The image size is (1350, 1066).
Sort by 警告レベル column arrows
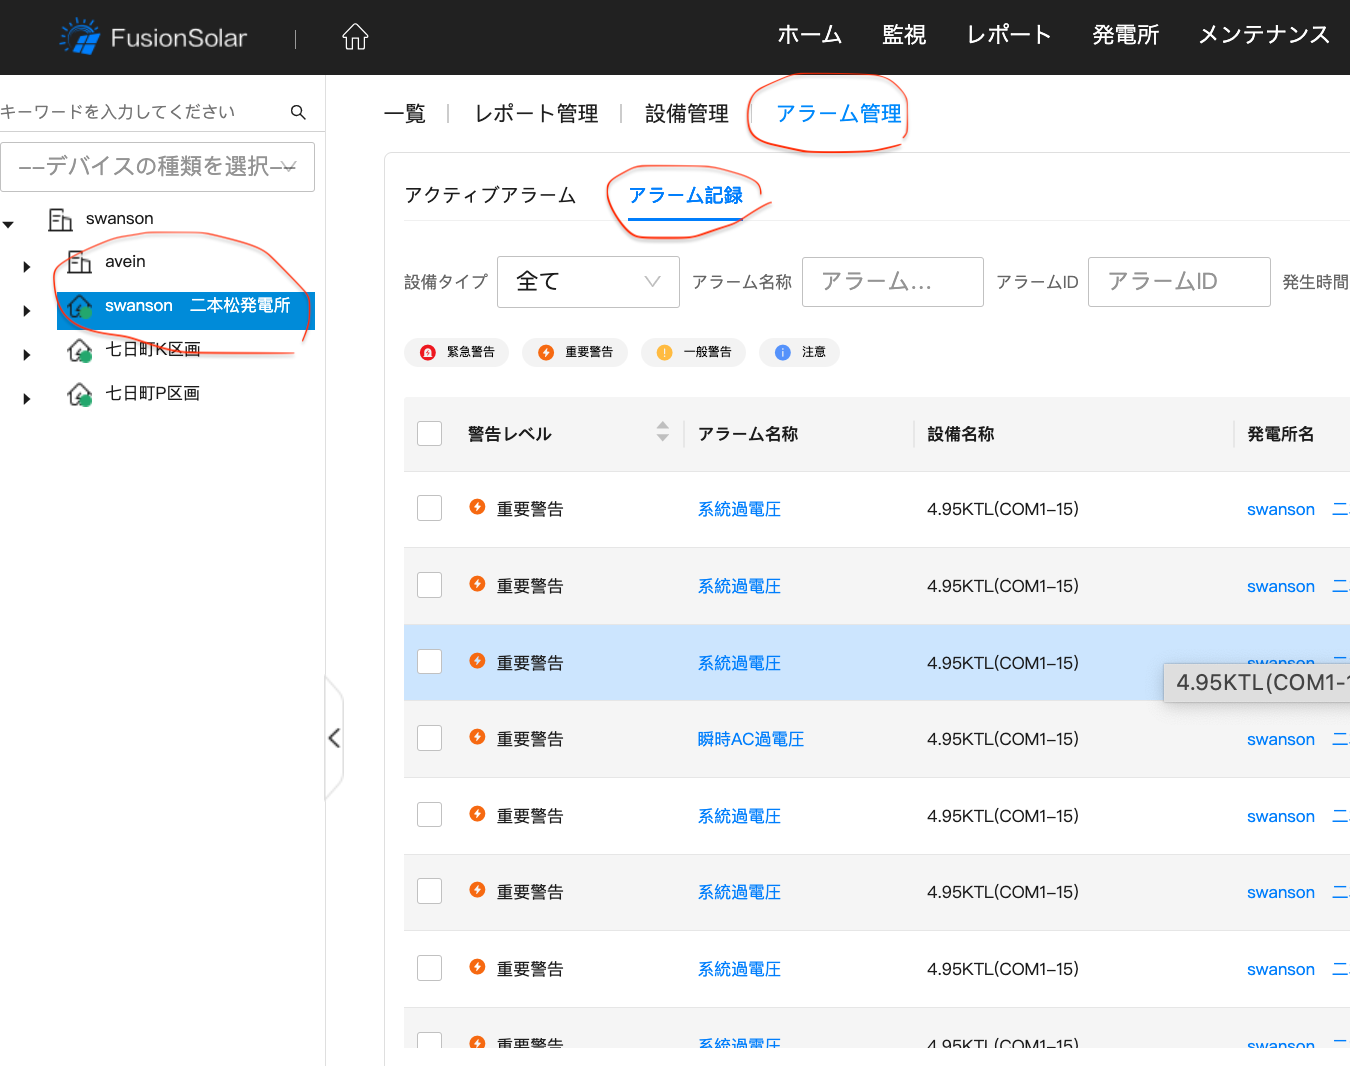pyautogui.click(x=662, y=432)
